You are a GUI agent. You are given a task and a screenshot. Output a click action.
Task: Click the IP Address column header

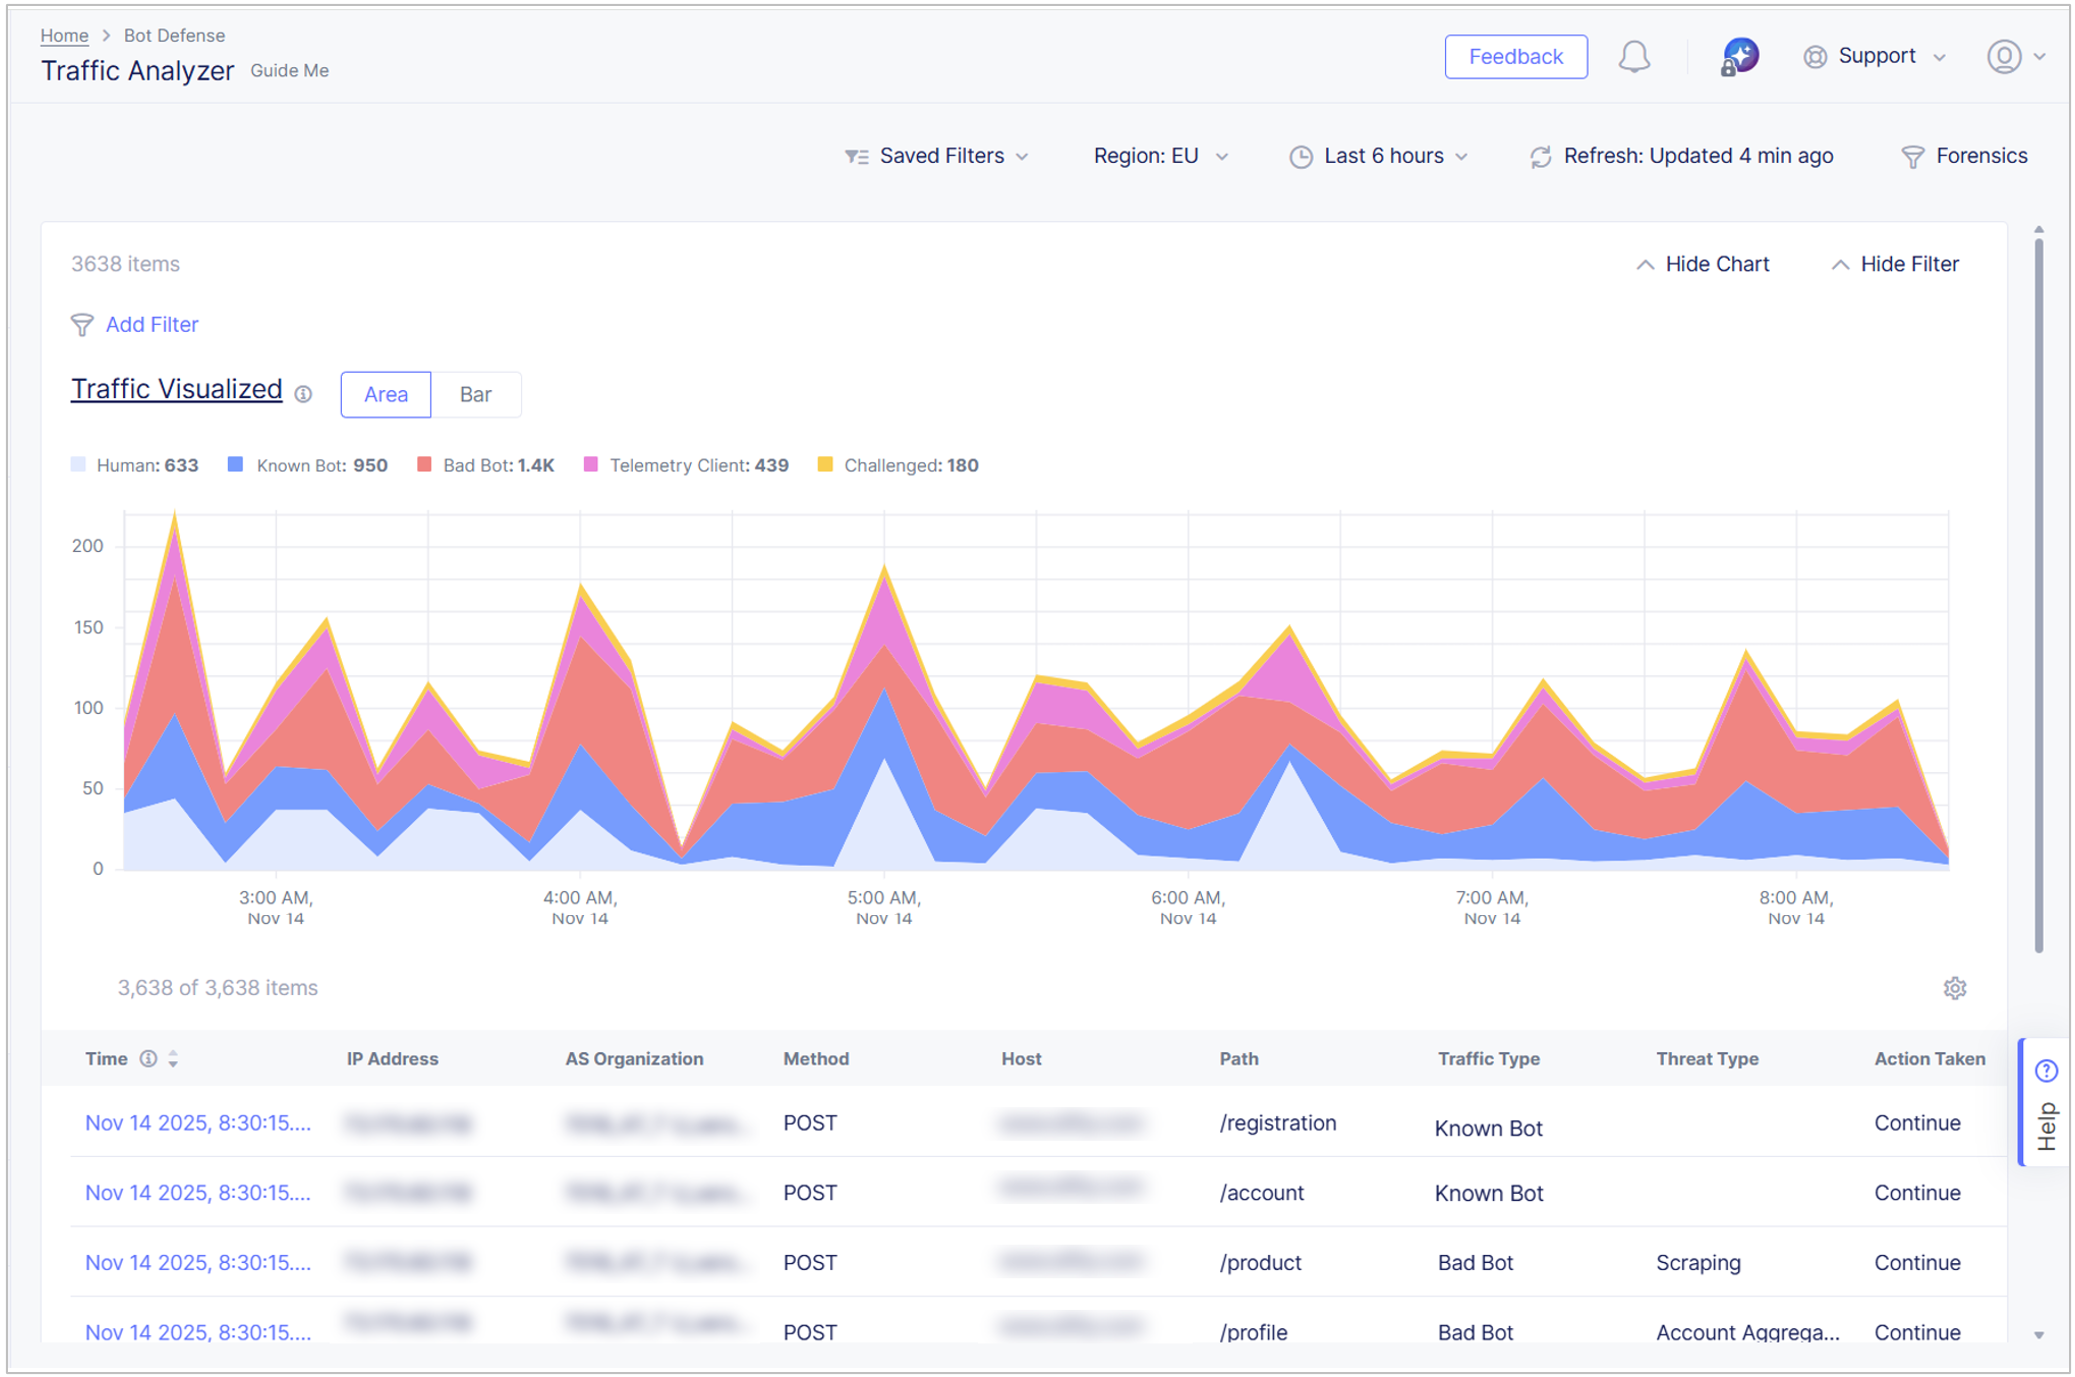tap(392, 1059)
